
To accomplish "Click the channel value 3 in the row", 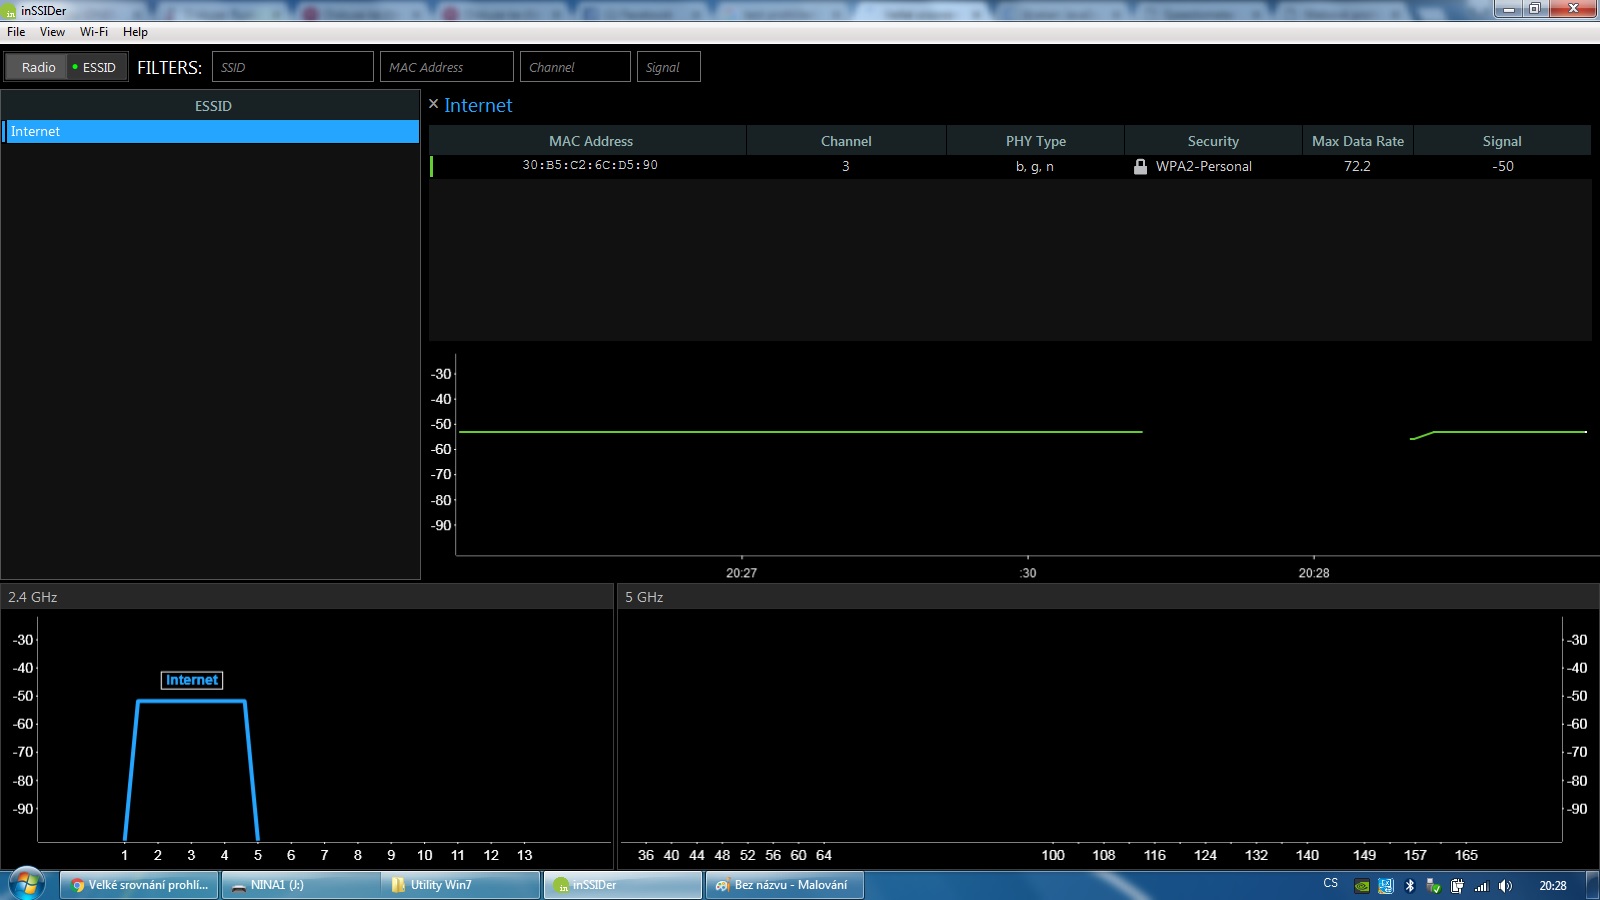I will tap(846, 166).
